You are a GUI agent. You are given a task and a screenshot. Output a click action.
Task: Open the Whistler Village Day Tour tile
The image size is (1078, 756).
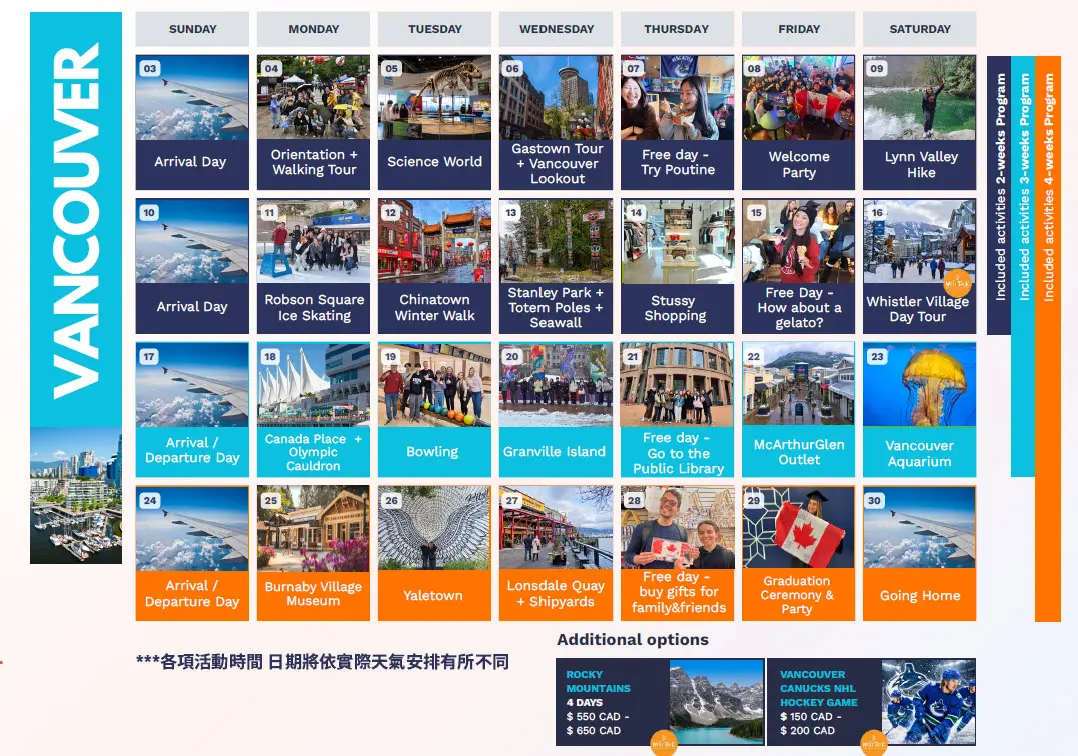920,267
